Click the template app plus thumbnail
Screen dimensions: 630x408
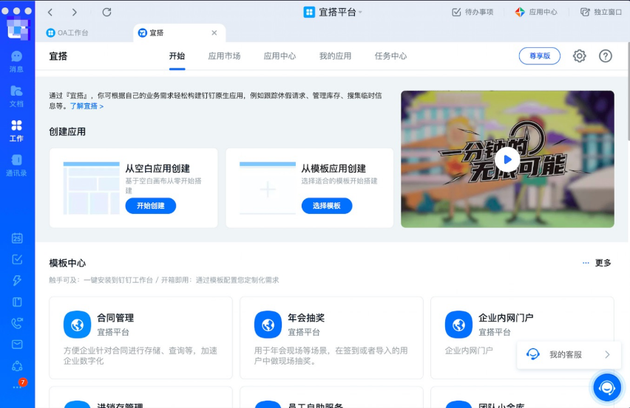268,188
